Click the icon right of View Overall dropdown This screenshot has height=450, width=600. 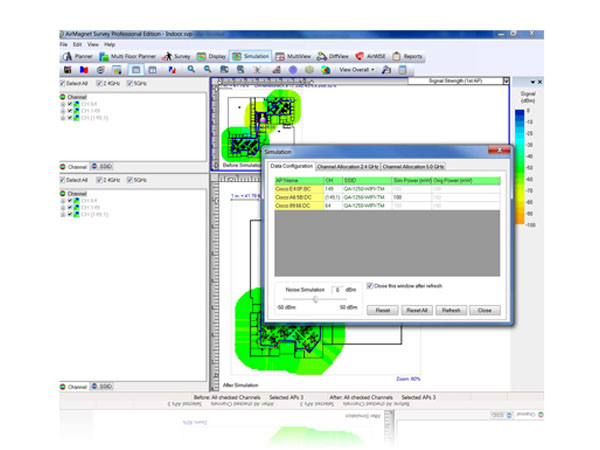pyautogui.click(x=386, y=70)
